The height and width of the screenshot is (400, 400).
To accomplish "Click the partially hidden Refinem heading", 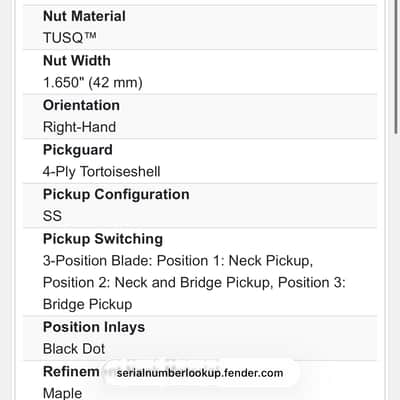I will tap(71, 371).
